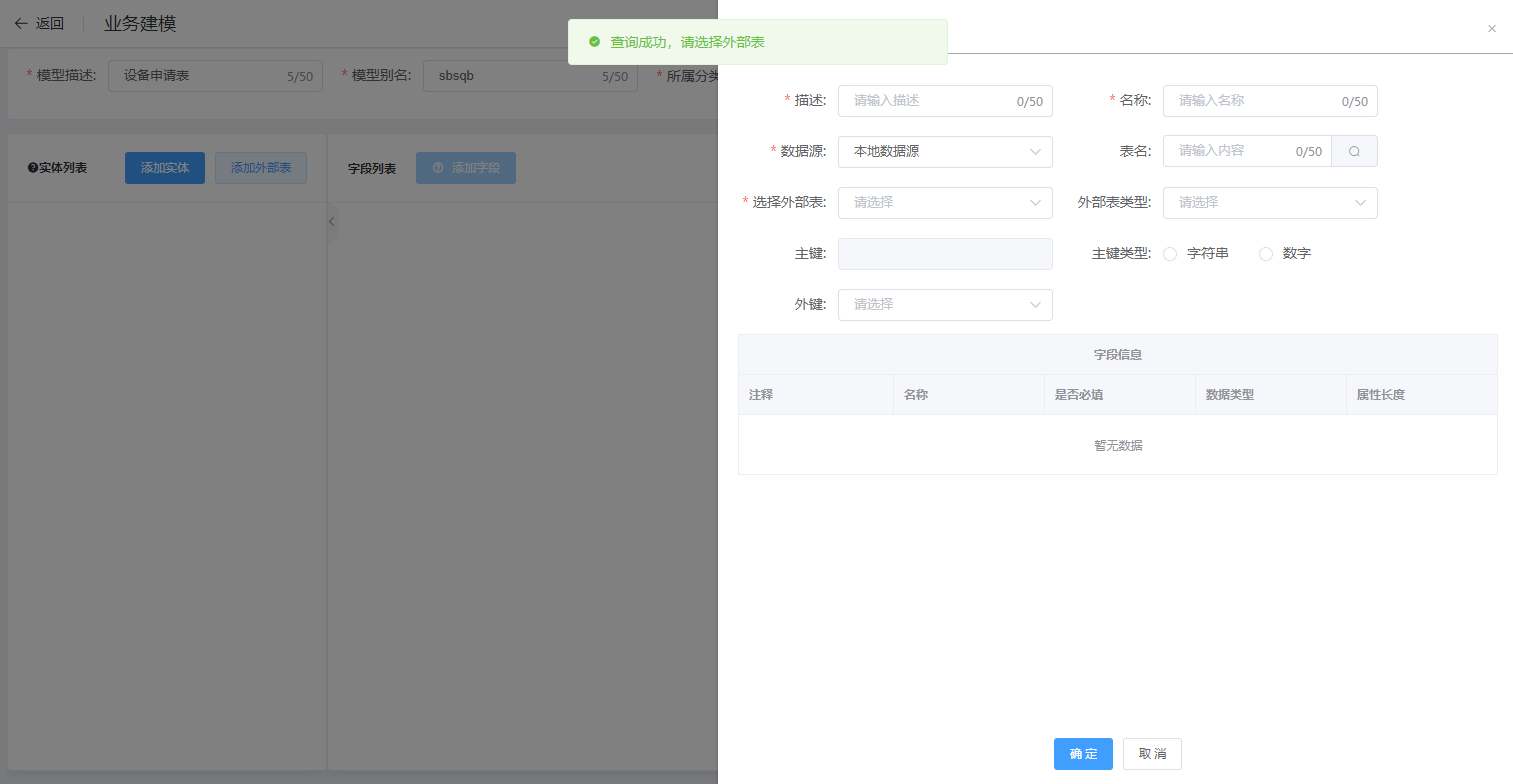The image size is (1513, 784).
Task: Open the 外部表类型 dropdown
Action: pyautogui.click(x=1269, y=203)
